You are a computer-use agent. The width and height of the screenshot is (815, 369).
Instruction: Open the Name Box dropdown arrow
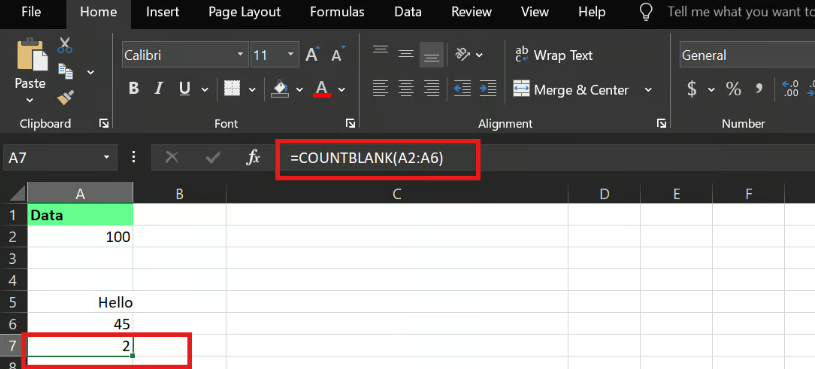pyautogui.click(x=107, y=157)
